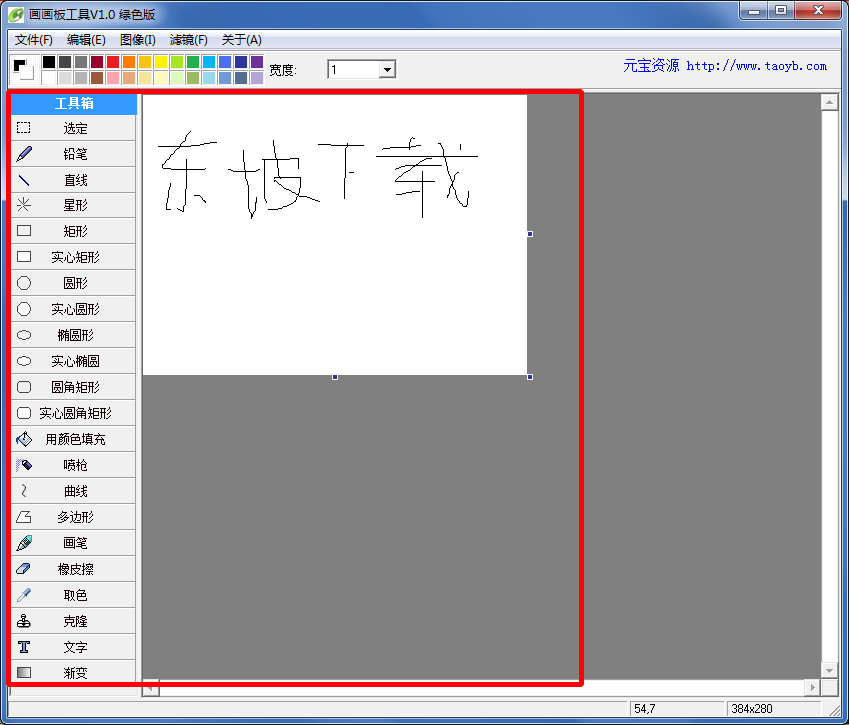Select the 实心圆角矩形 filled rounded rectangle tool
This screenshot has height=725, width=849.
[x=73, y=413]
